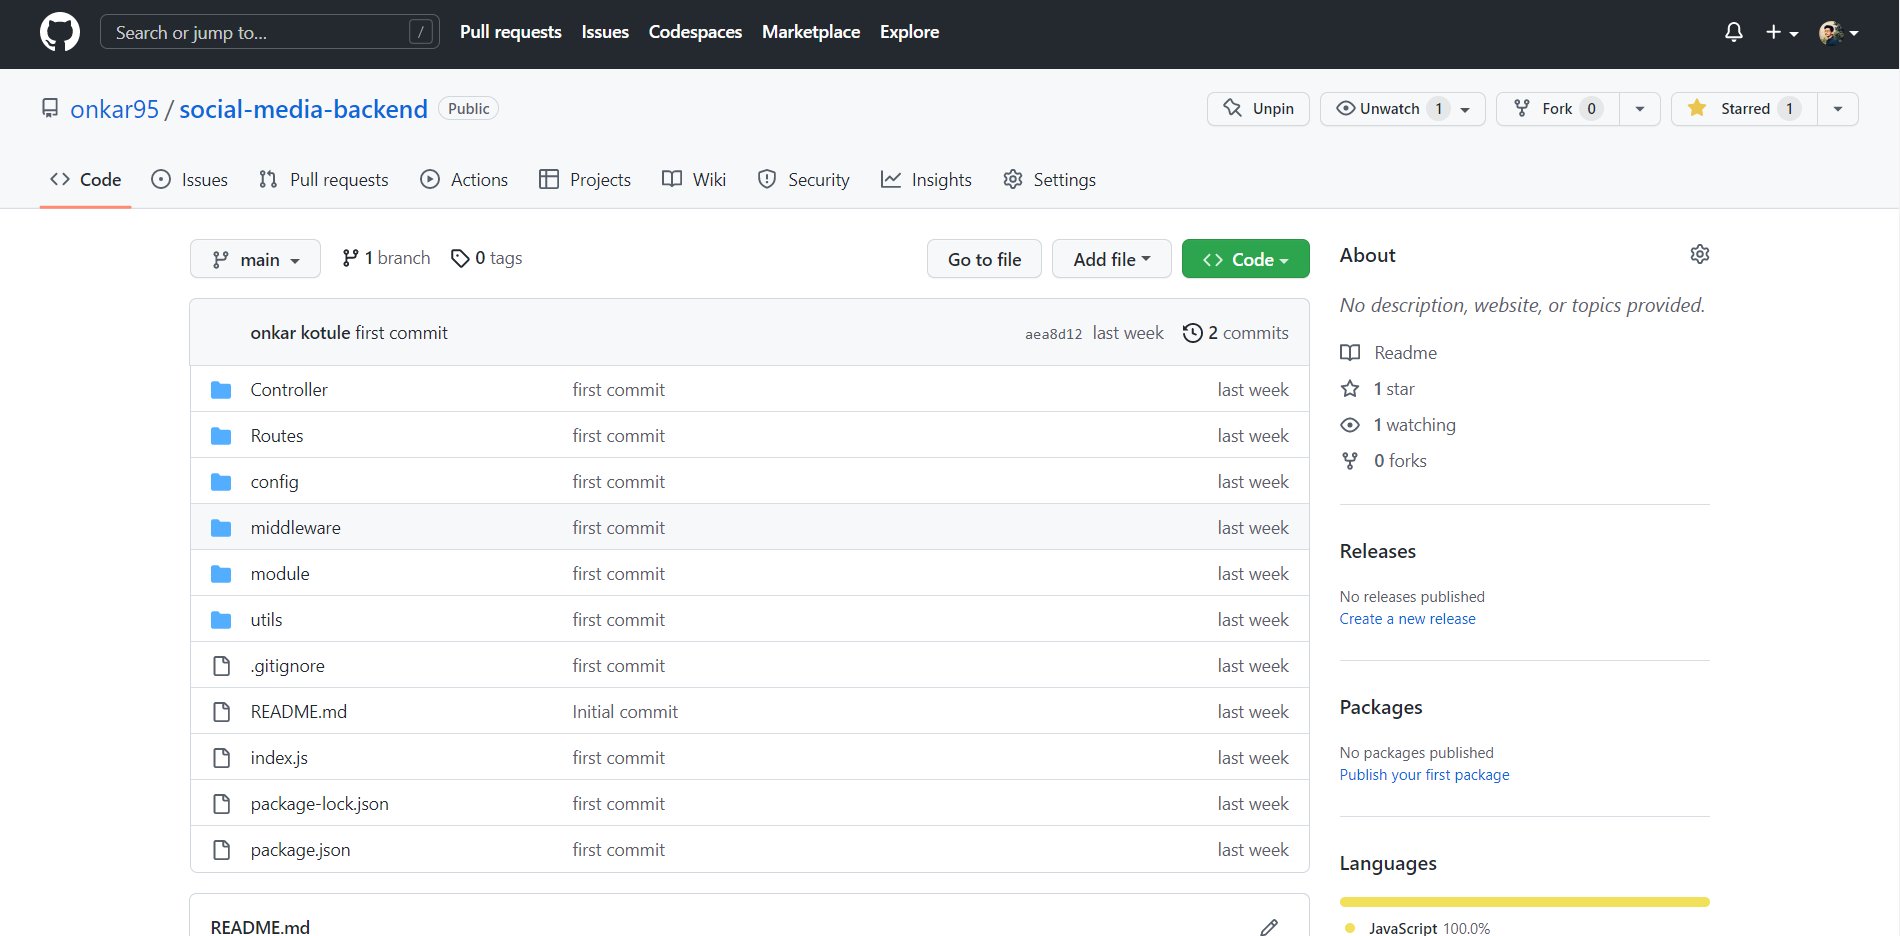Open the Unwatch notifications dropdown
Viewport: 1900px width, 936px height.
pos(1402,109)
